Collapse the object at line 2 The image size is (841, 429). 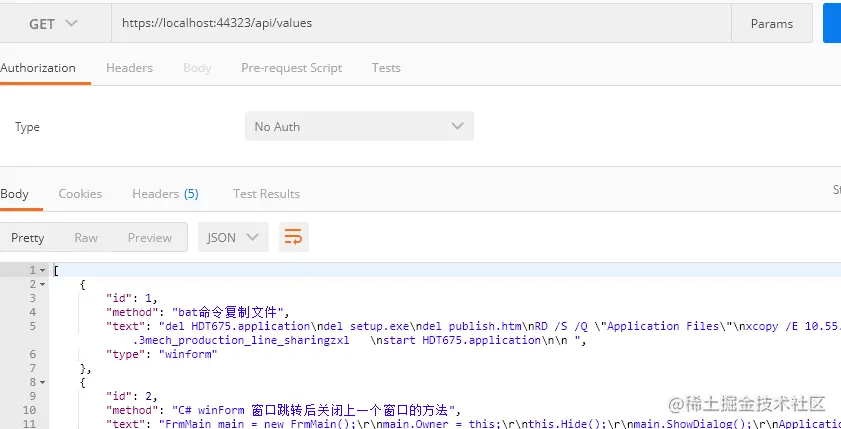(x=42, y=284)
